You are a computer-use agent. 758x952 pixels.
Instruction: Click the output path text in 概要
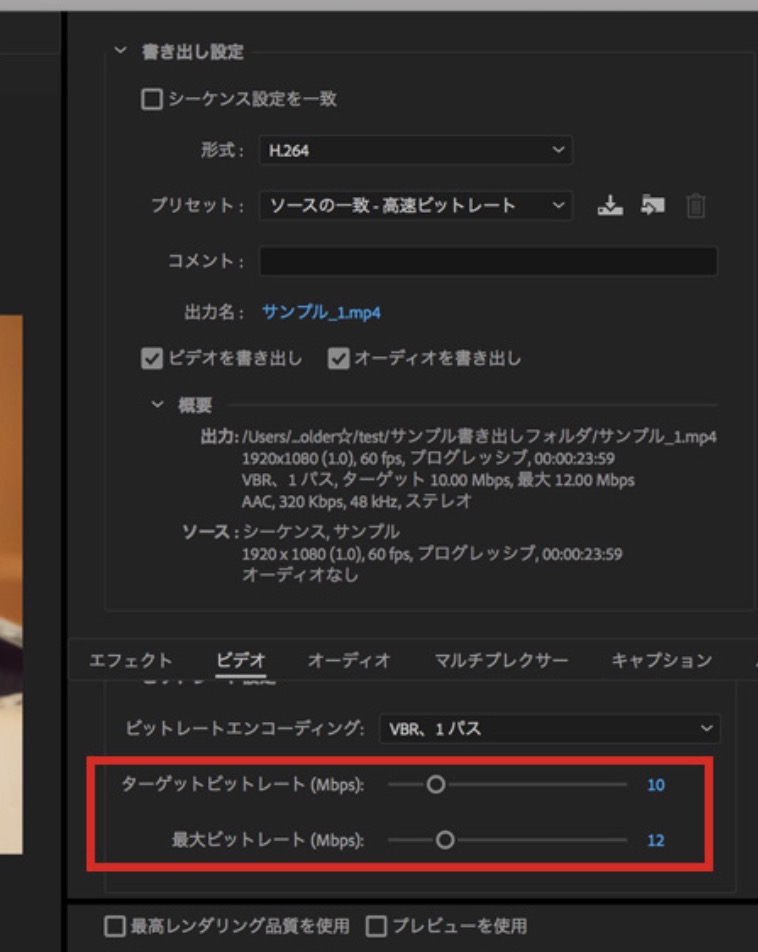click(x=479, y=437)
